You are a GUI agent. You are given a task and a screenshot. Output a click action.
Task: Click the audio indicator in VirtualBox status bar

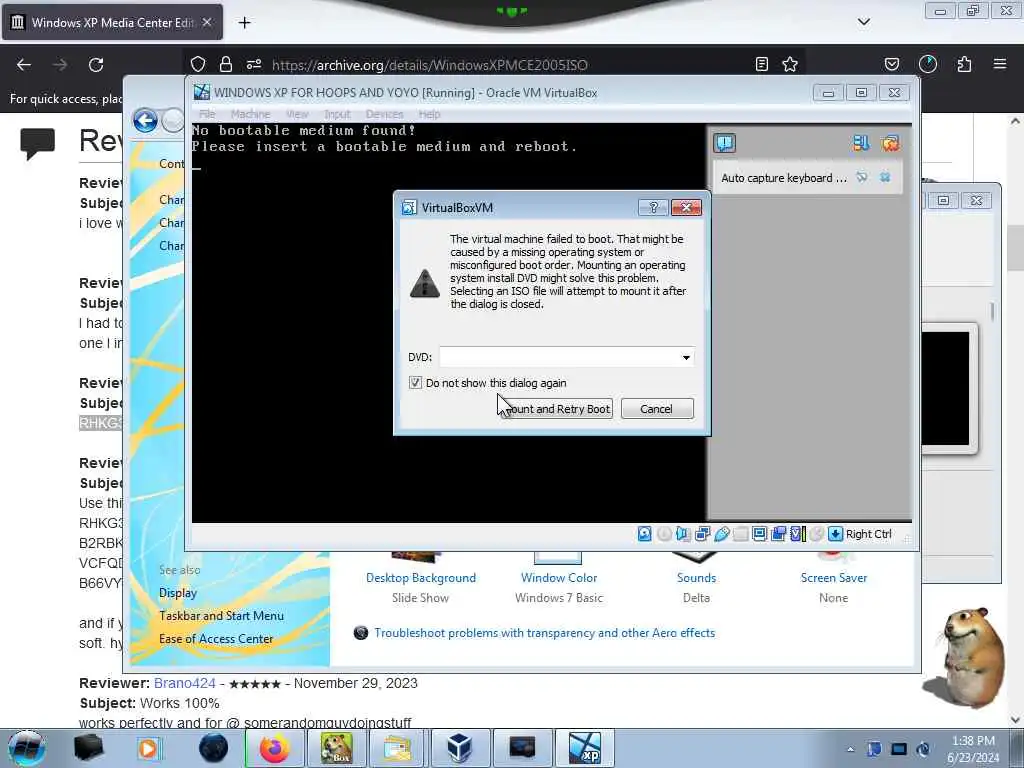coord(683,534)
